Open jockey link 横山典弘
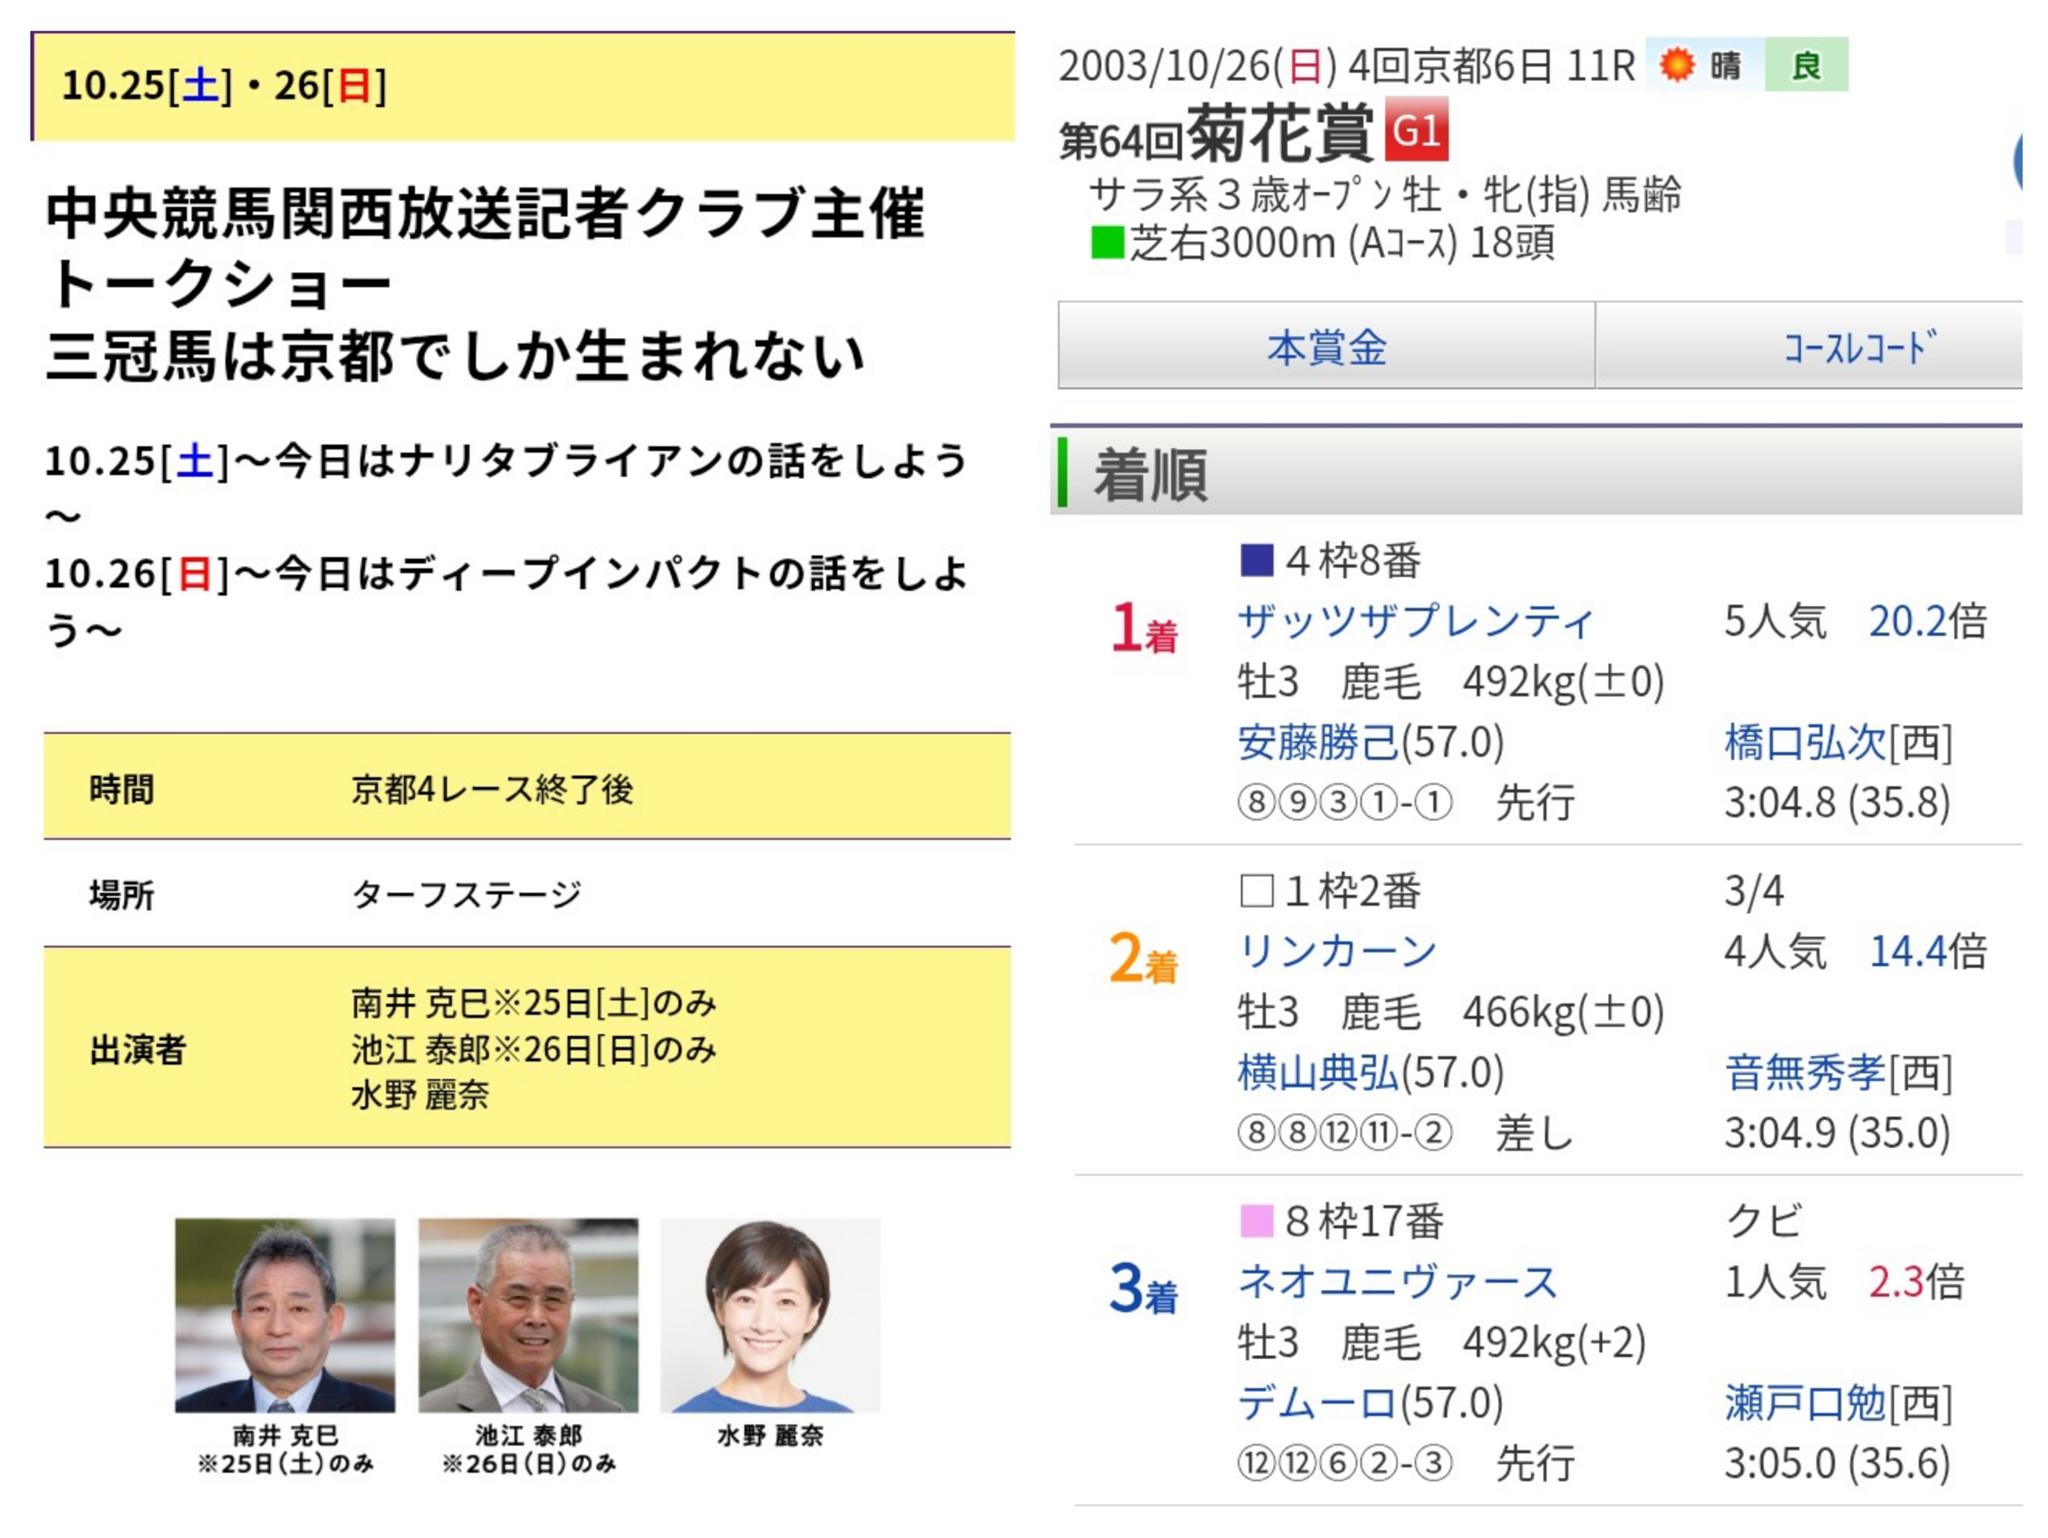Image resolution: width=2048 pixels, height=1538 pixels. tap(1318, 1073)
